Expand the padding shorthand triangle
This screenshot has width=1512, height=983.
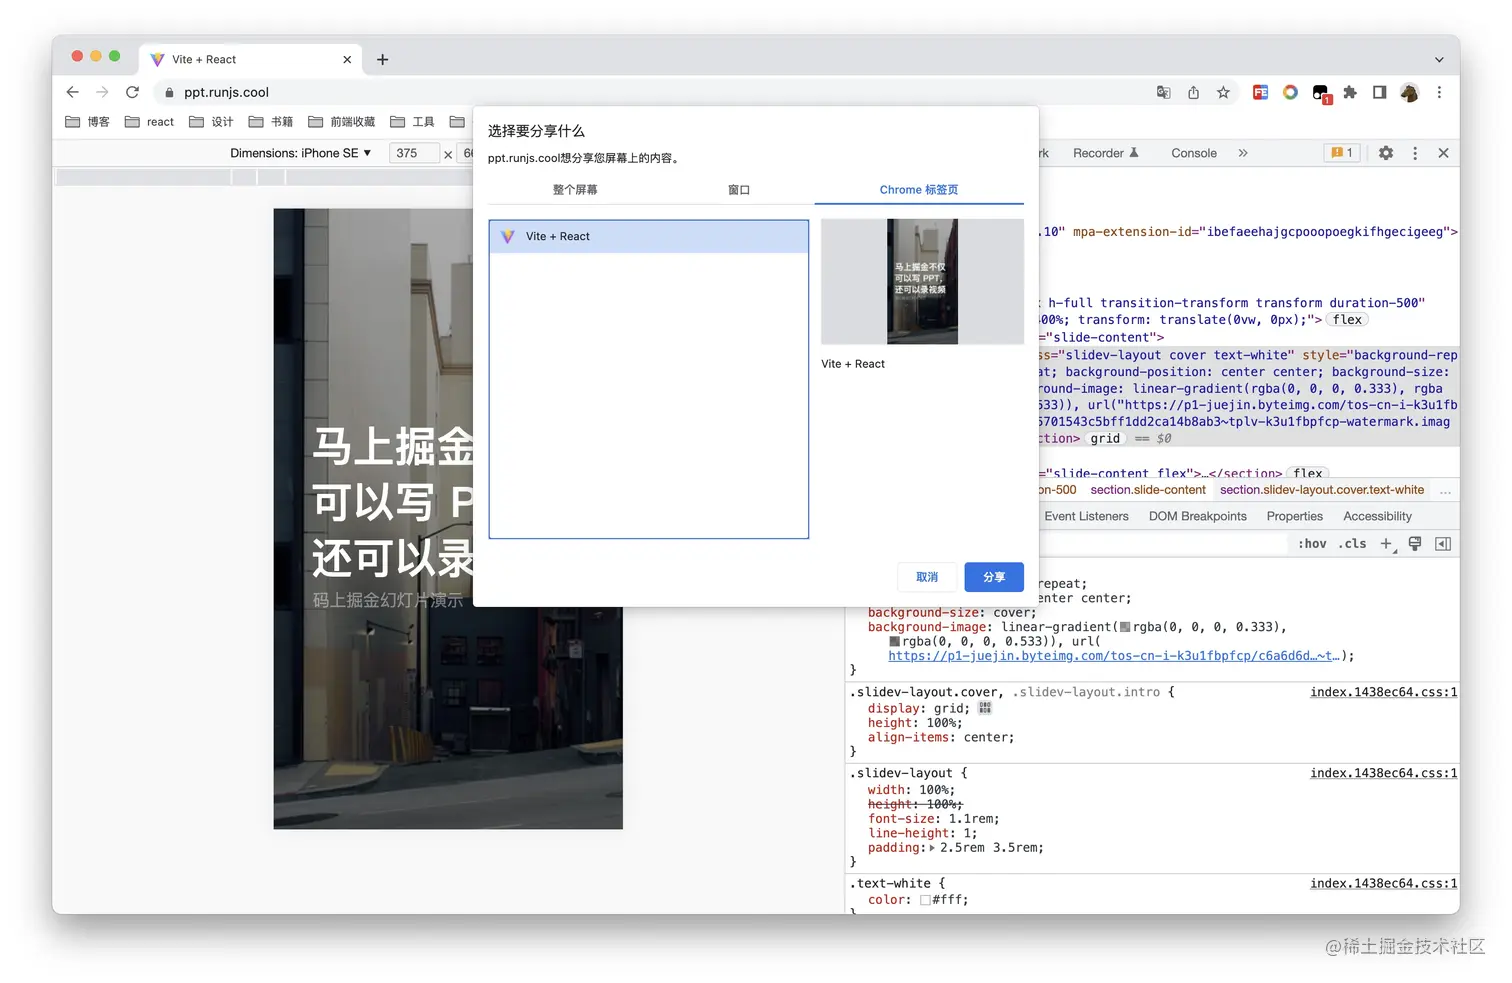point(932,848)
